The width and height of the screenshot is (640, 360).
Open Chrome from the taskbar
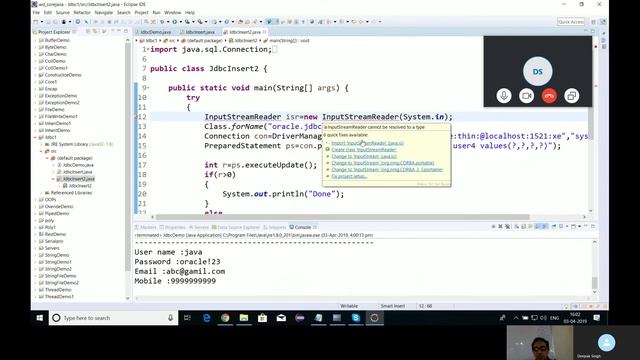225,318
